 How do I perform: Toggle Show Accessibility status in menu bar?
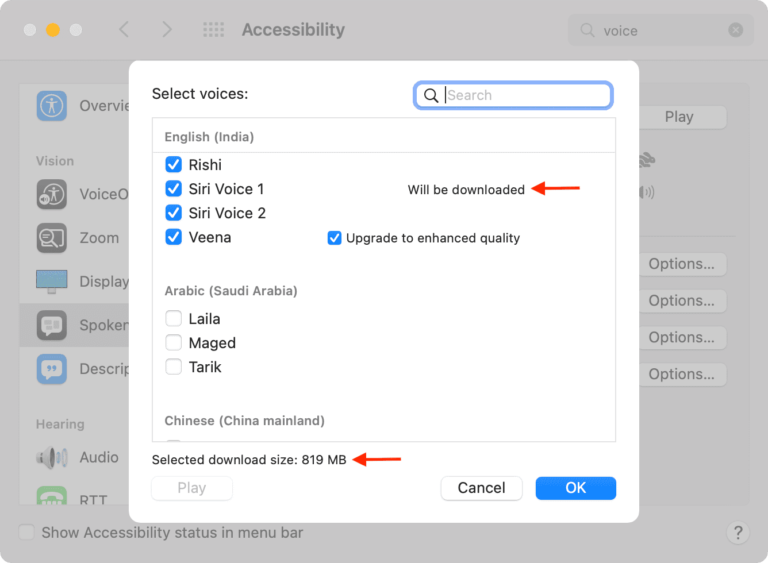click(x=27, y=532)
